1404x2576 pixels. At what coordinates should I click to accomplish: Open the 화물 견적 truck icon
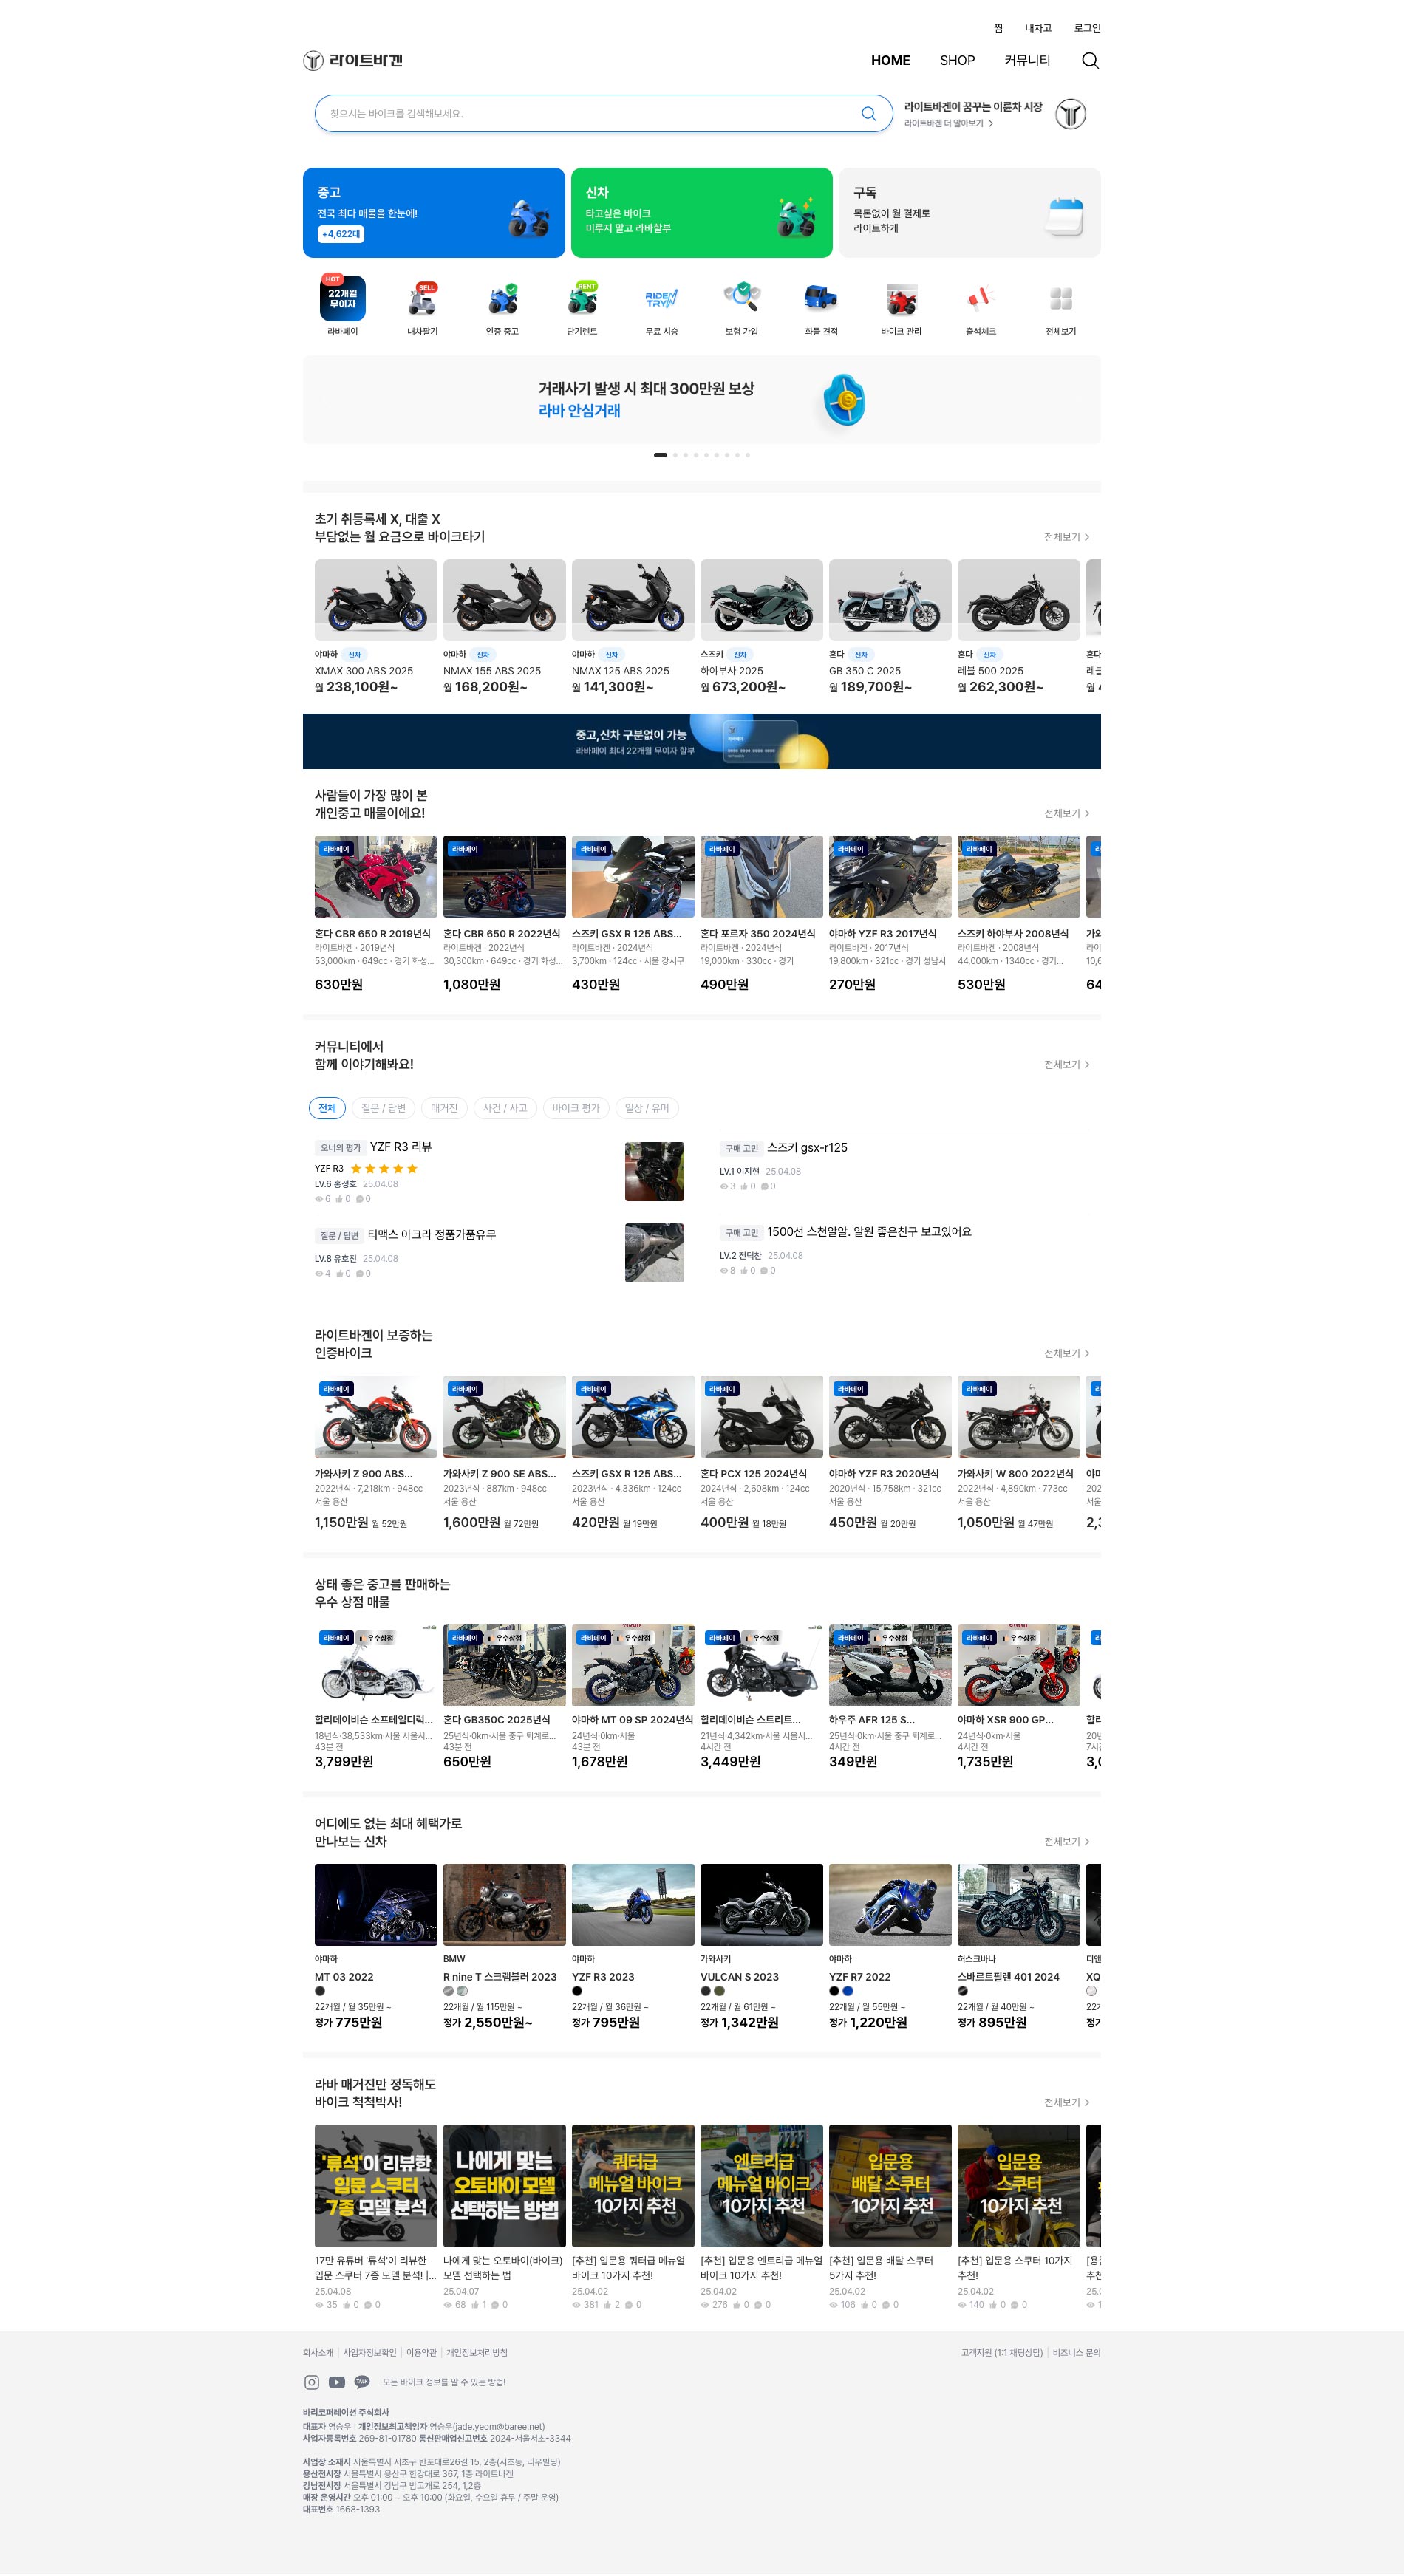821,299
